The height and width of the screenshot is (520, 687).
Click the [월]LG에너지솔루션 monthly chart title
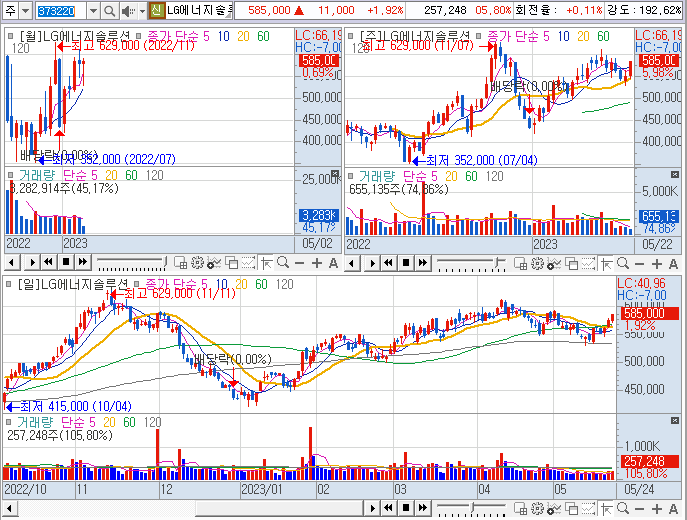pyautogui.click(x=75, y=36)
